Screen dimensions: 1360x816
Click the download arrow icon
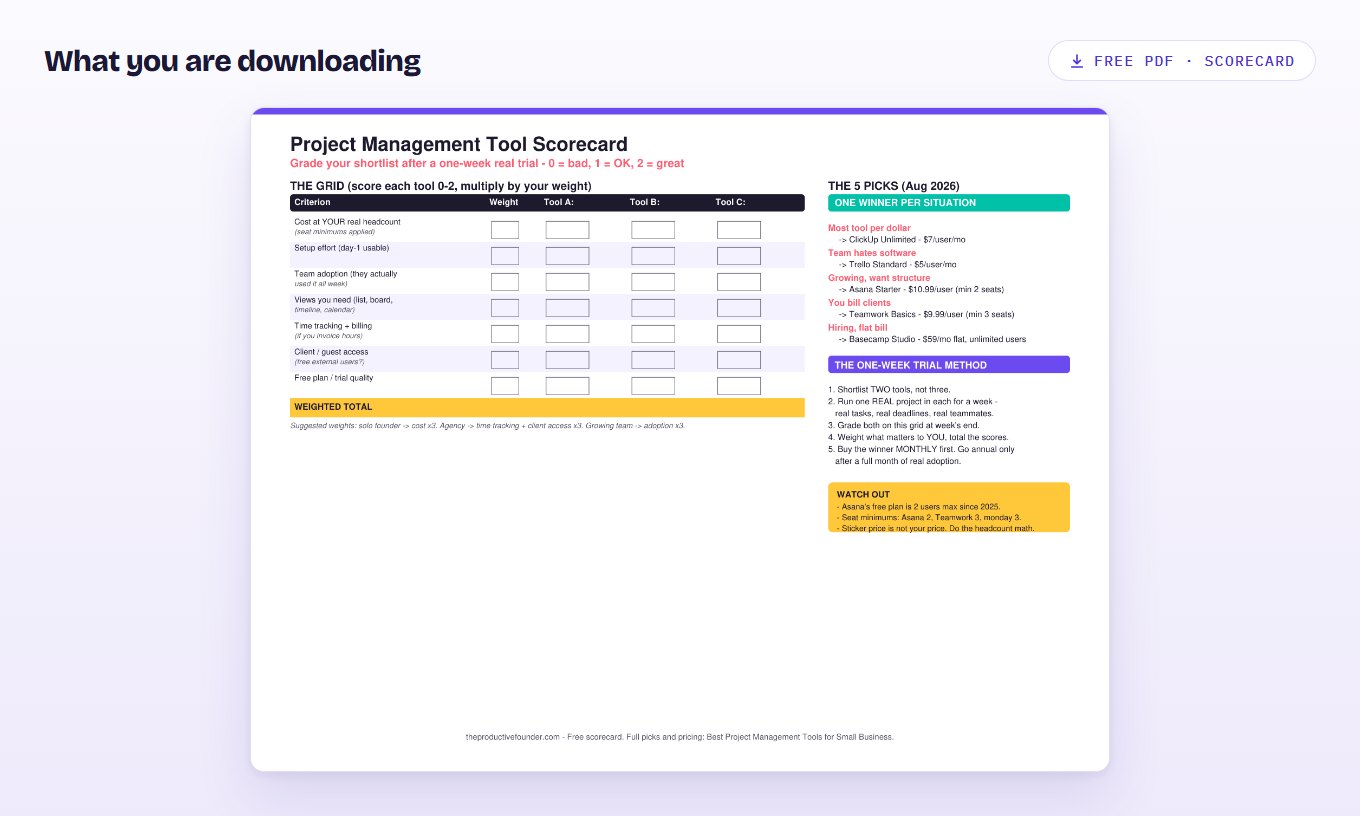point(1077,61)
